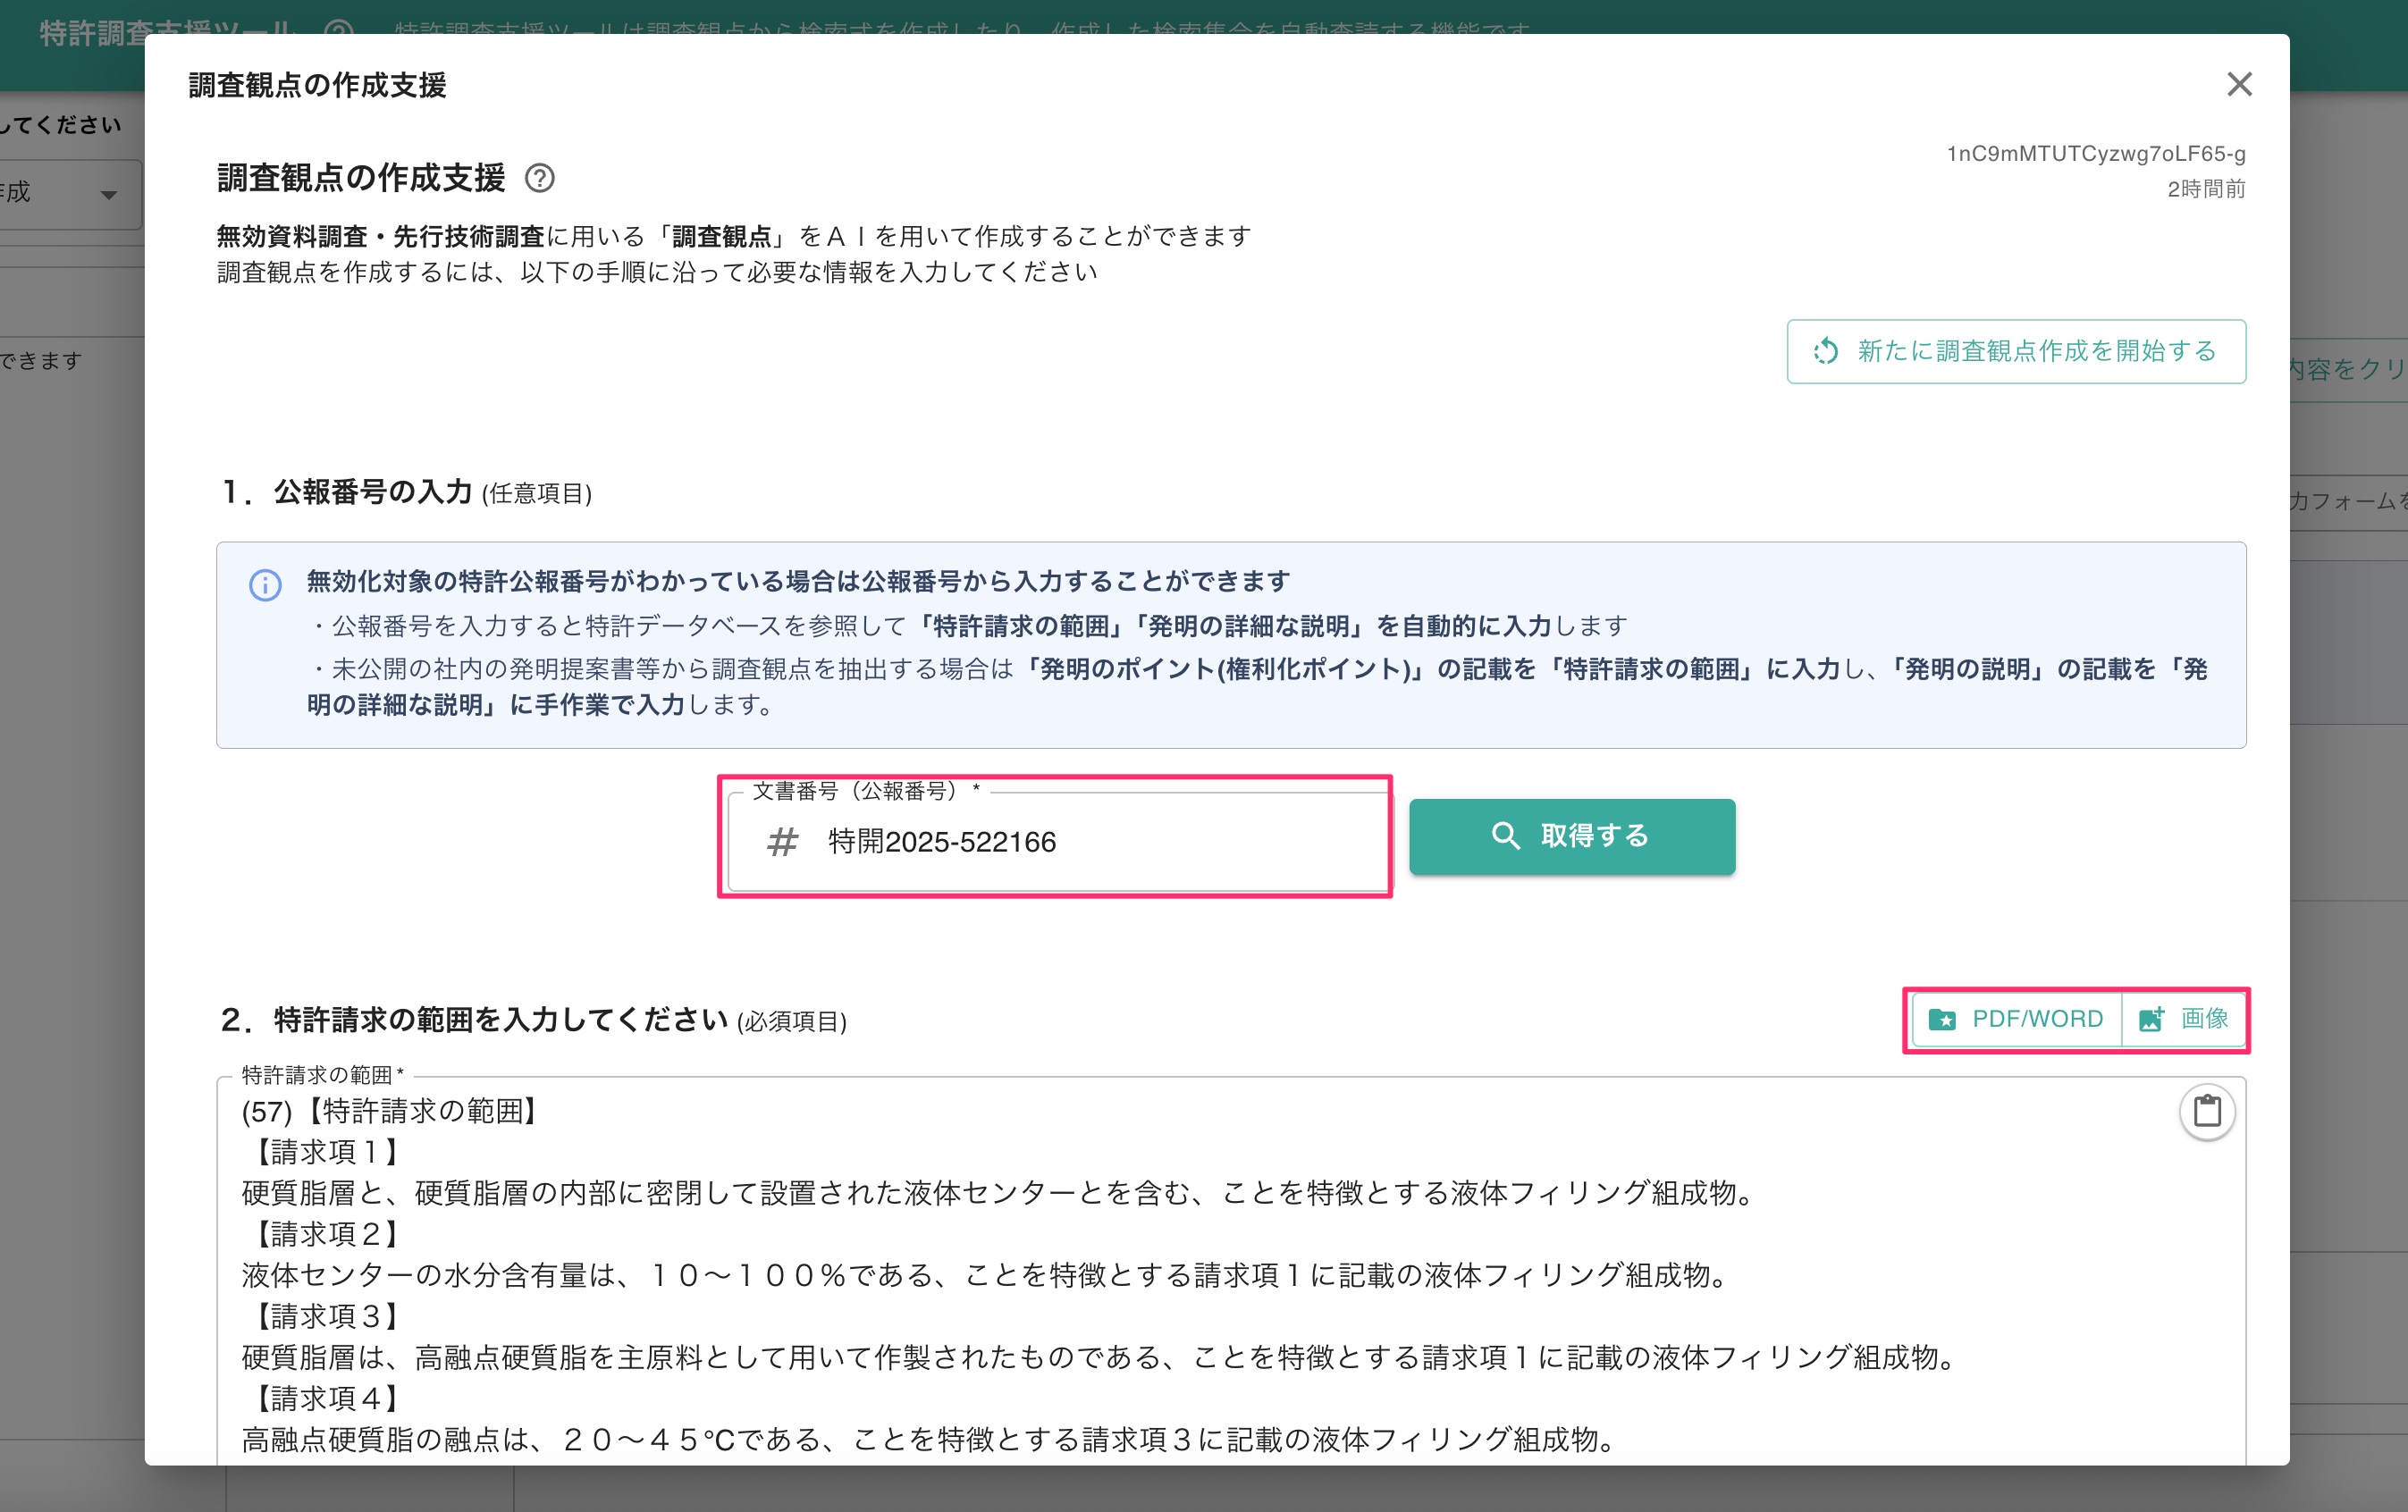Click the (57)【特許請求の範囲】 line

pos(392,1111)
